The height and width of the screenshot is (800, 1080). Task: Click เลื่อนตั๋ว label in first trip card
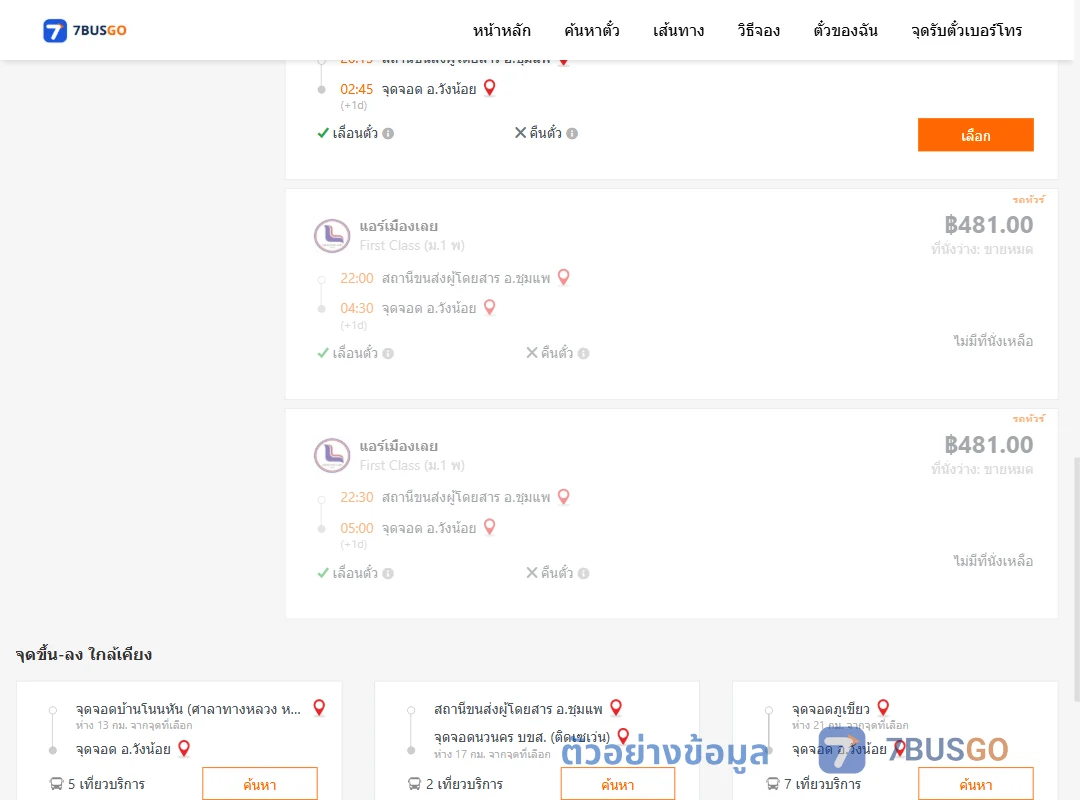pos(355,133)
